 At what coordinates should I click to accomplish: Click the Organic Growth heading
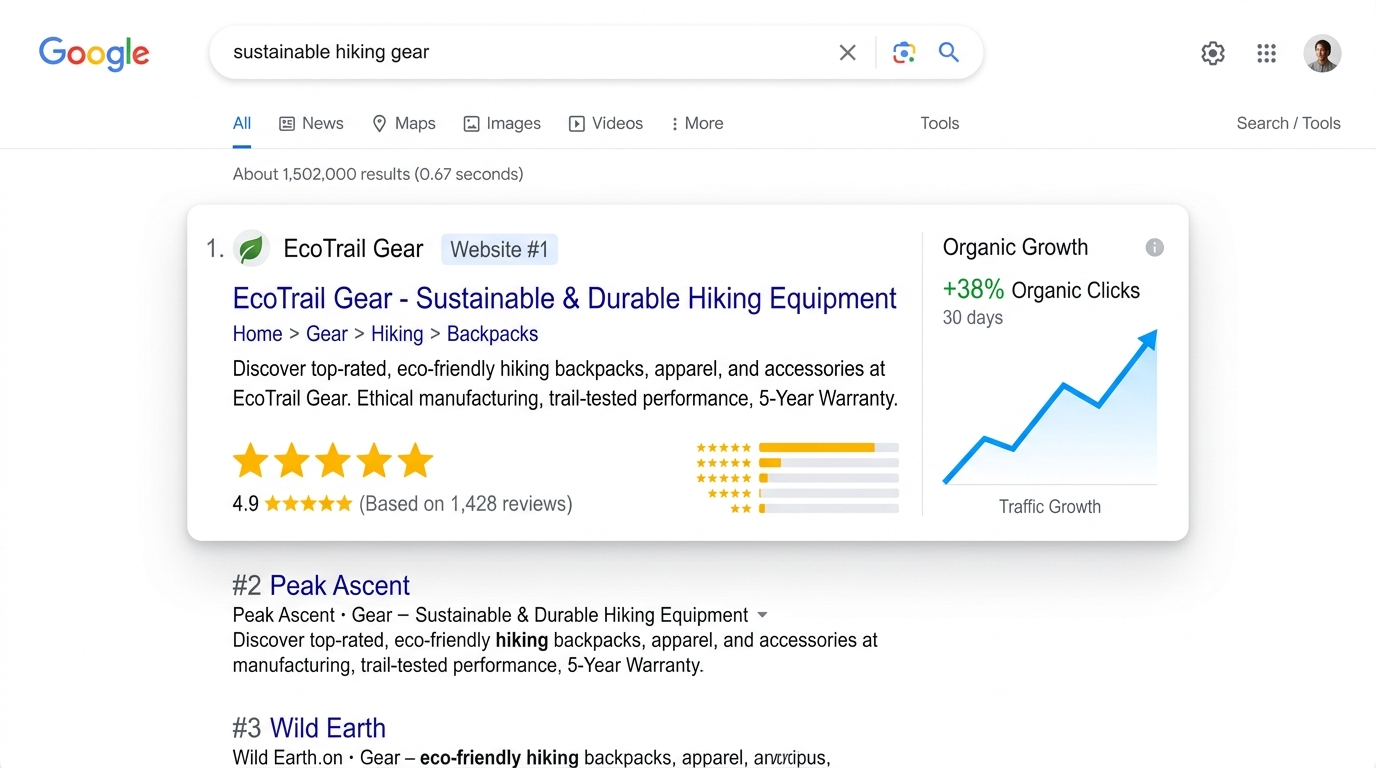(x=1015, y=247)
